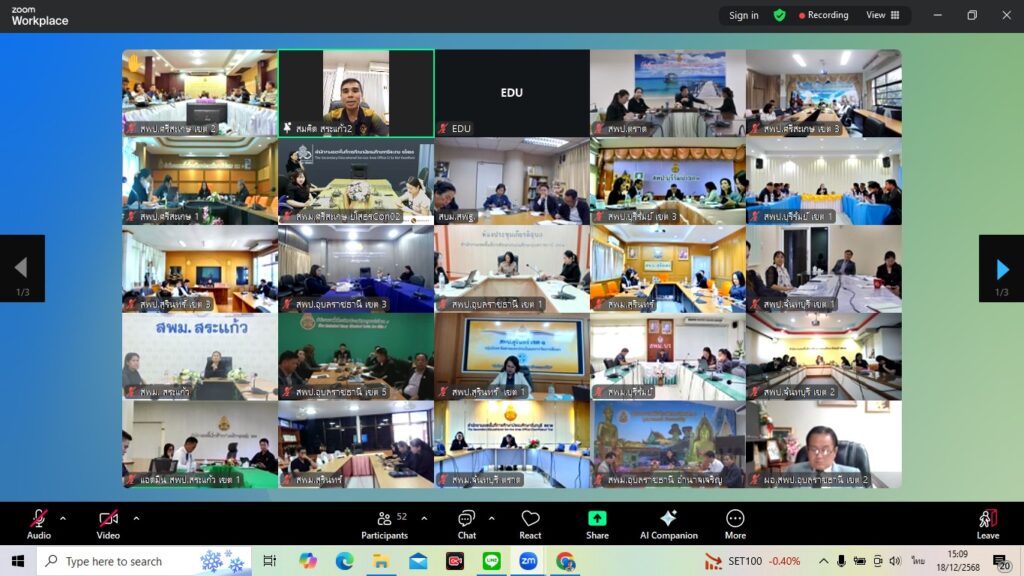Open LINE app from the taskbar
1024x576 pixels.
click(491, 561)
